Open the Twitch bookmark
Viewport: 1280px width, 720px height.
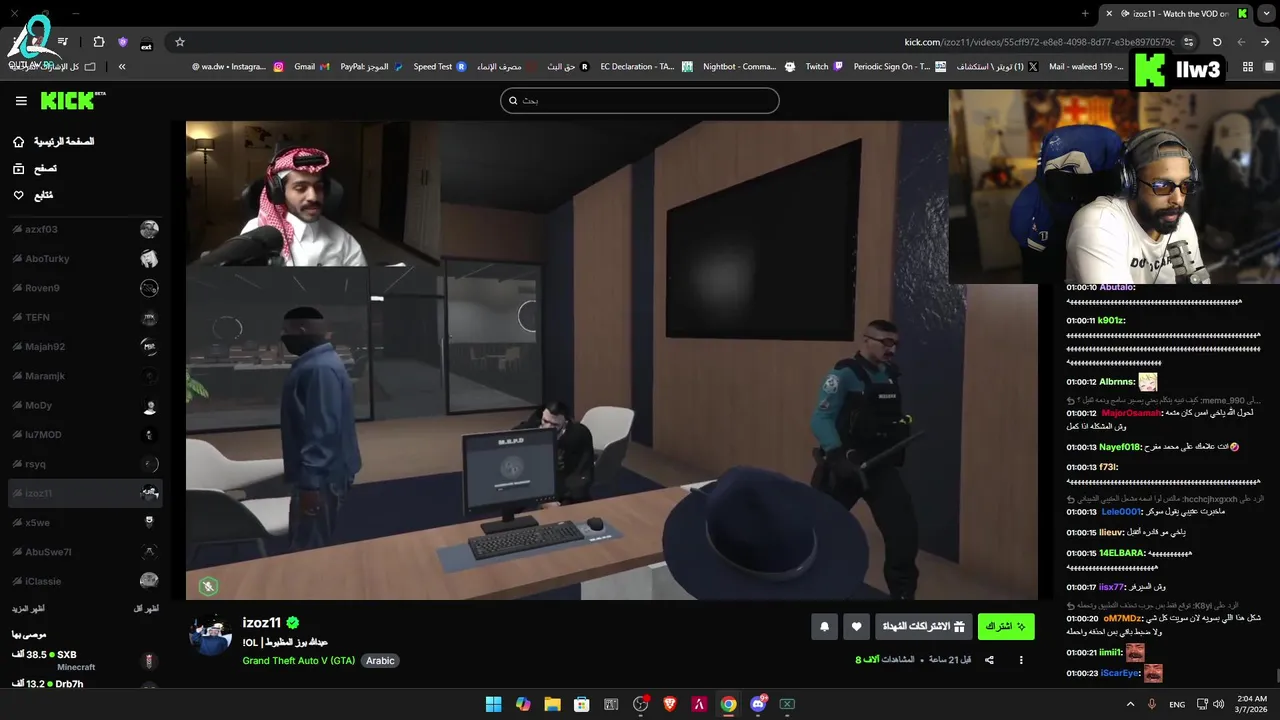825,67
